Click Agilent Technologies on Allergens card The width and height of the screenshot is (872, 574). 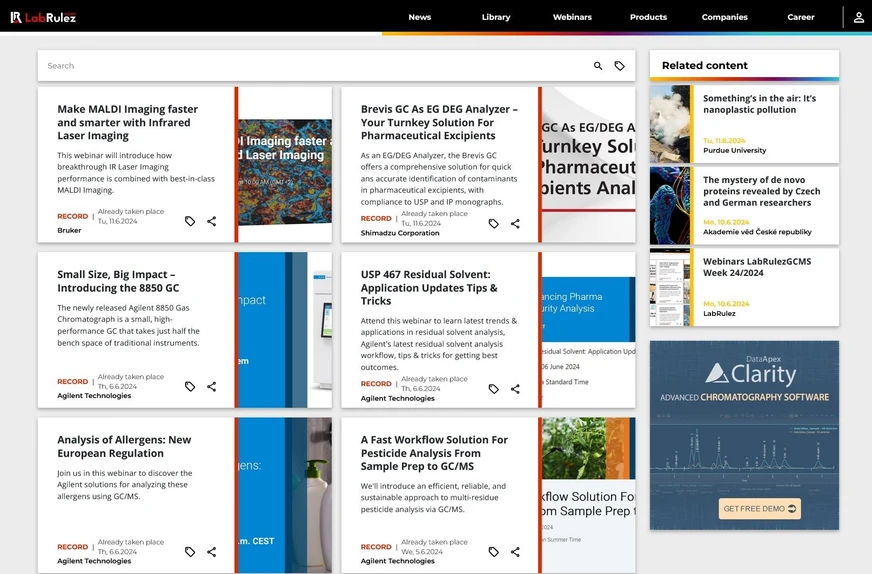coord(94,561)
